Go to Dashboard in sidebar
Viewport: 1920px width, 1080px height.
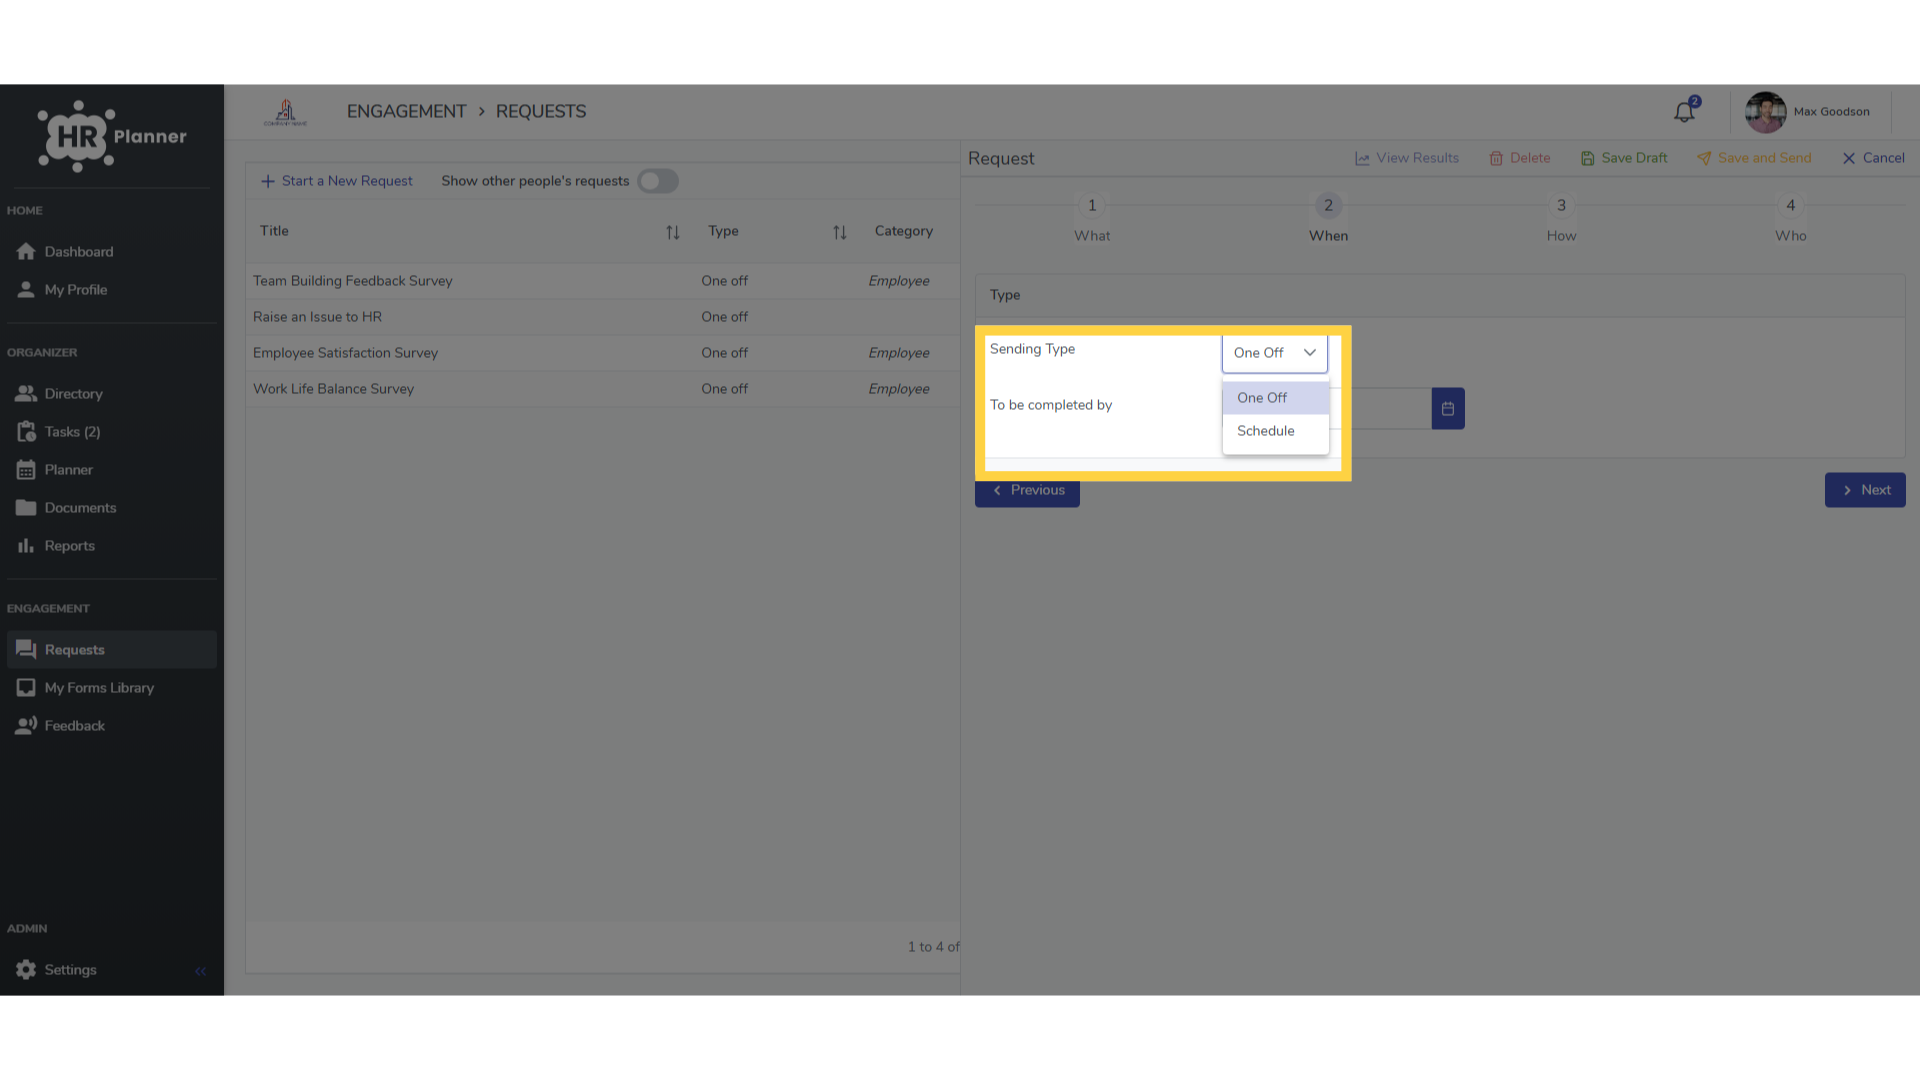point(111,252)
